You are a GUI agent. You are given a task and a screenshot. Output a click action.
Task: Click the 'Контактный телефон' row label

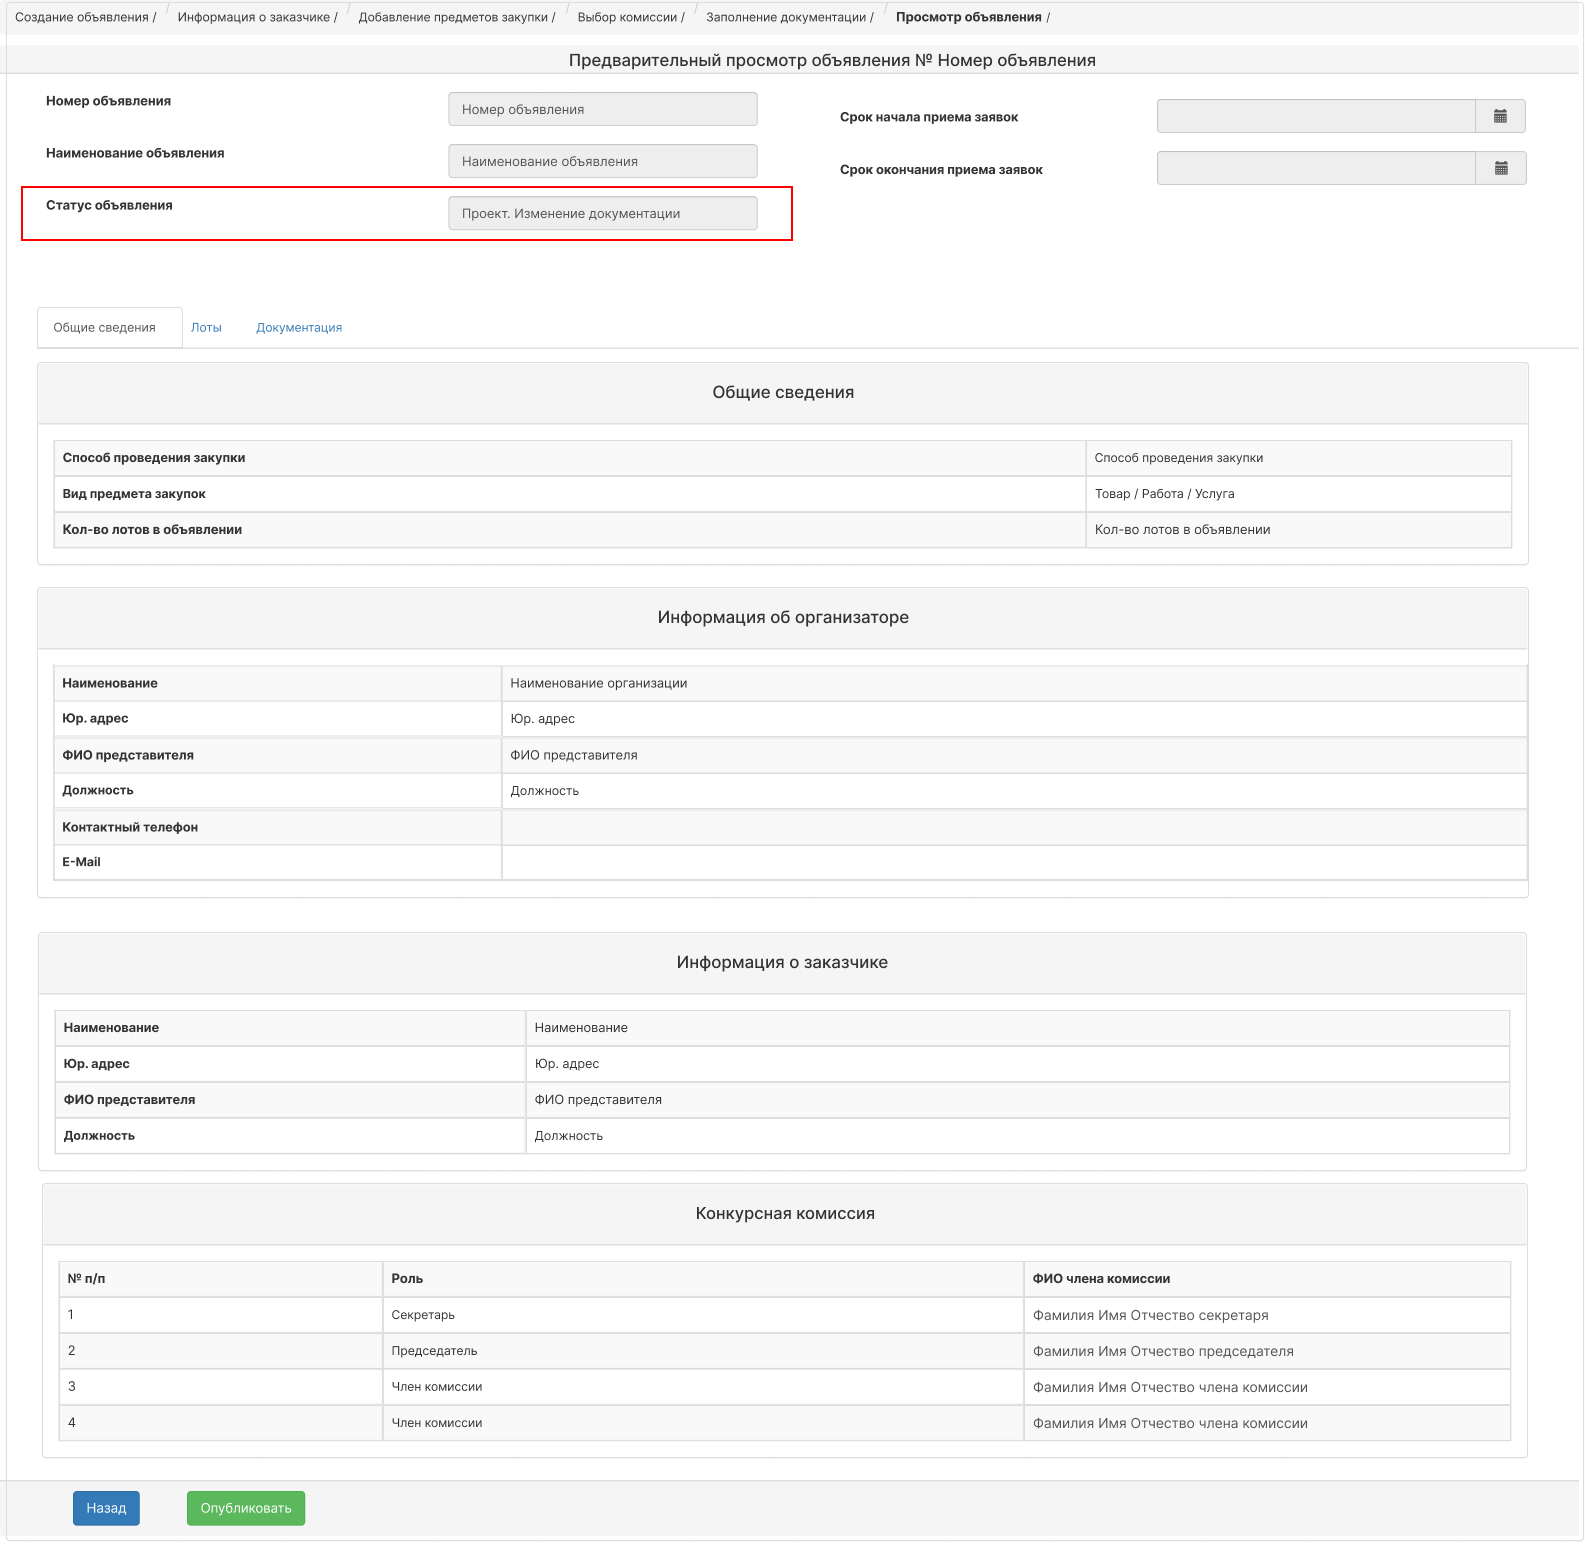pyautogui.click(x=130, y=827)
